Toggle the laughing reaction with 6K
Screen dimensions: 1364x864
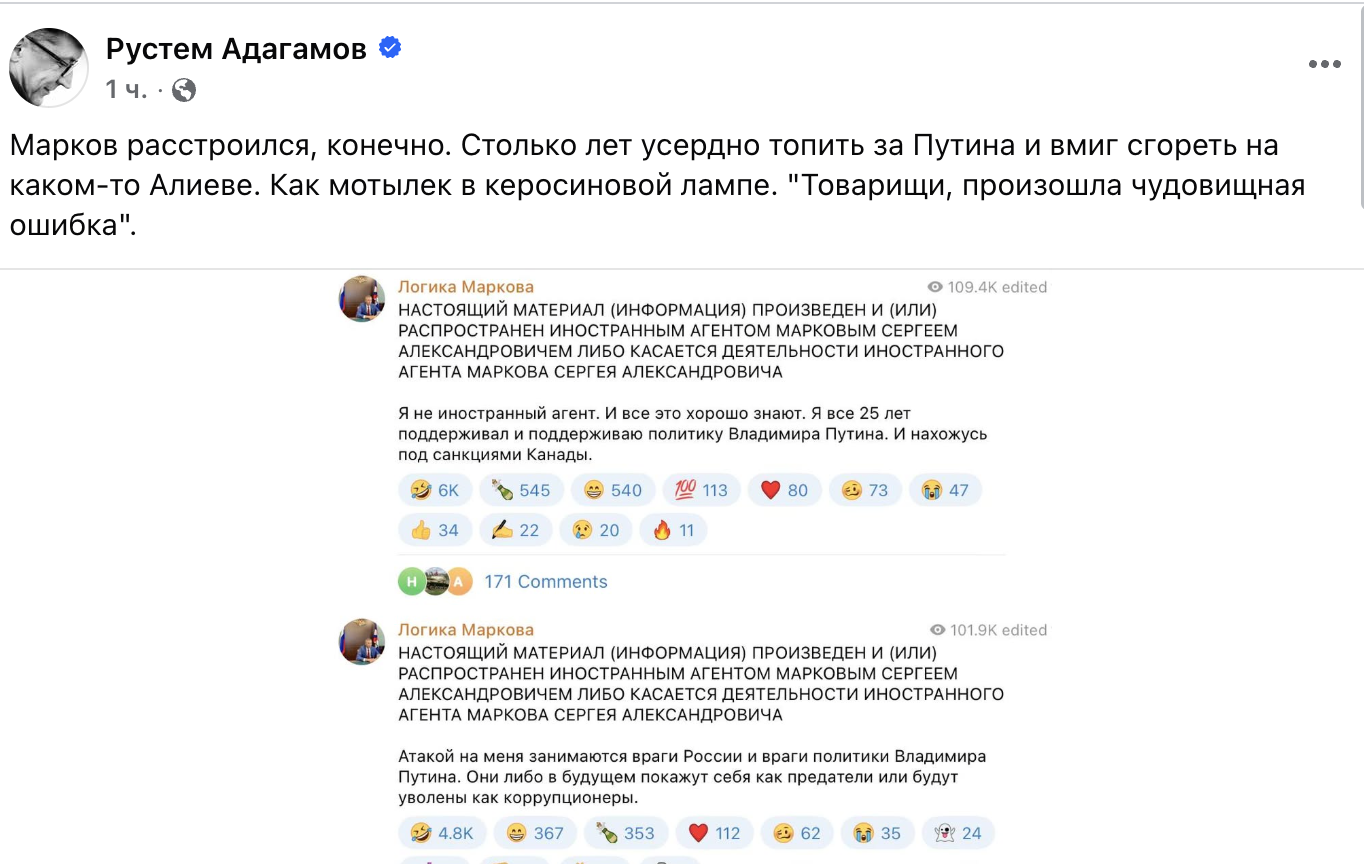pyautogui.click(x=435, y=490)
